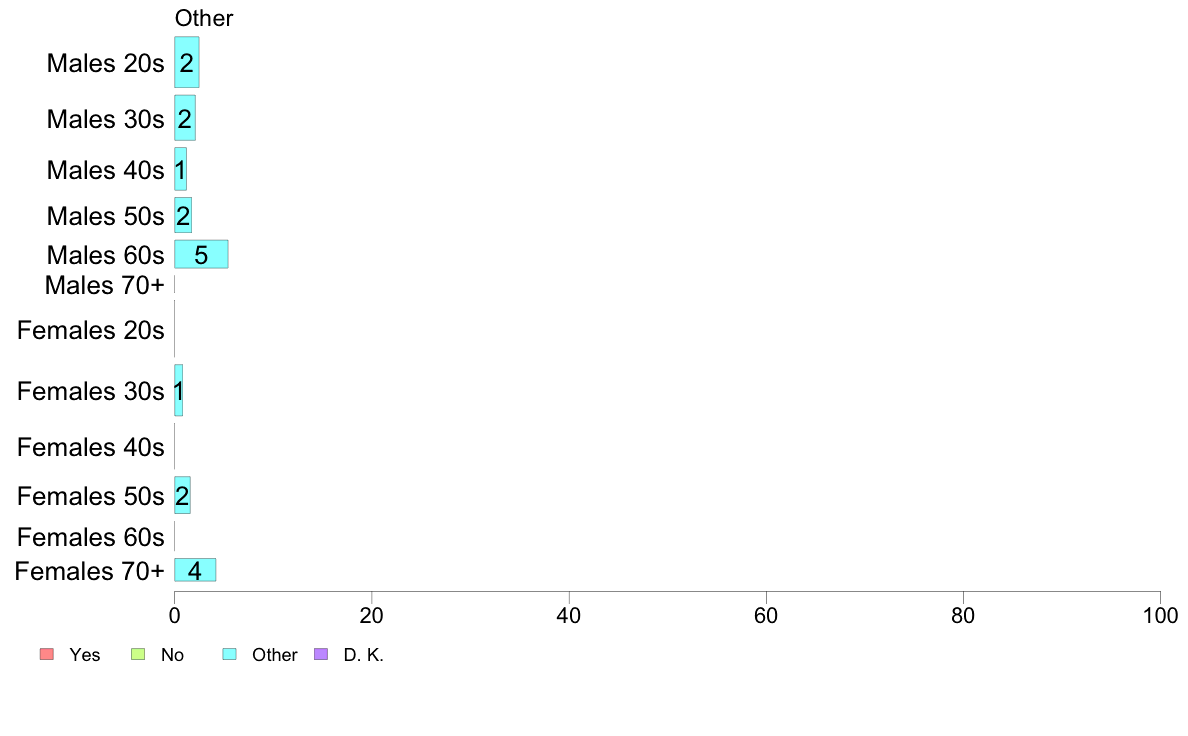Click the Females 30s bar
The height and width of the screenshot is (736, 1188).
pos(178,390)
